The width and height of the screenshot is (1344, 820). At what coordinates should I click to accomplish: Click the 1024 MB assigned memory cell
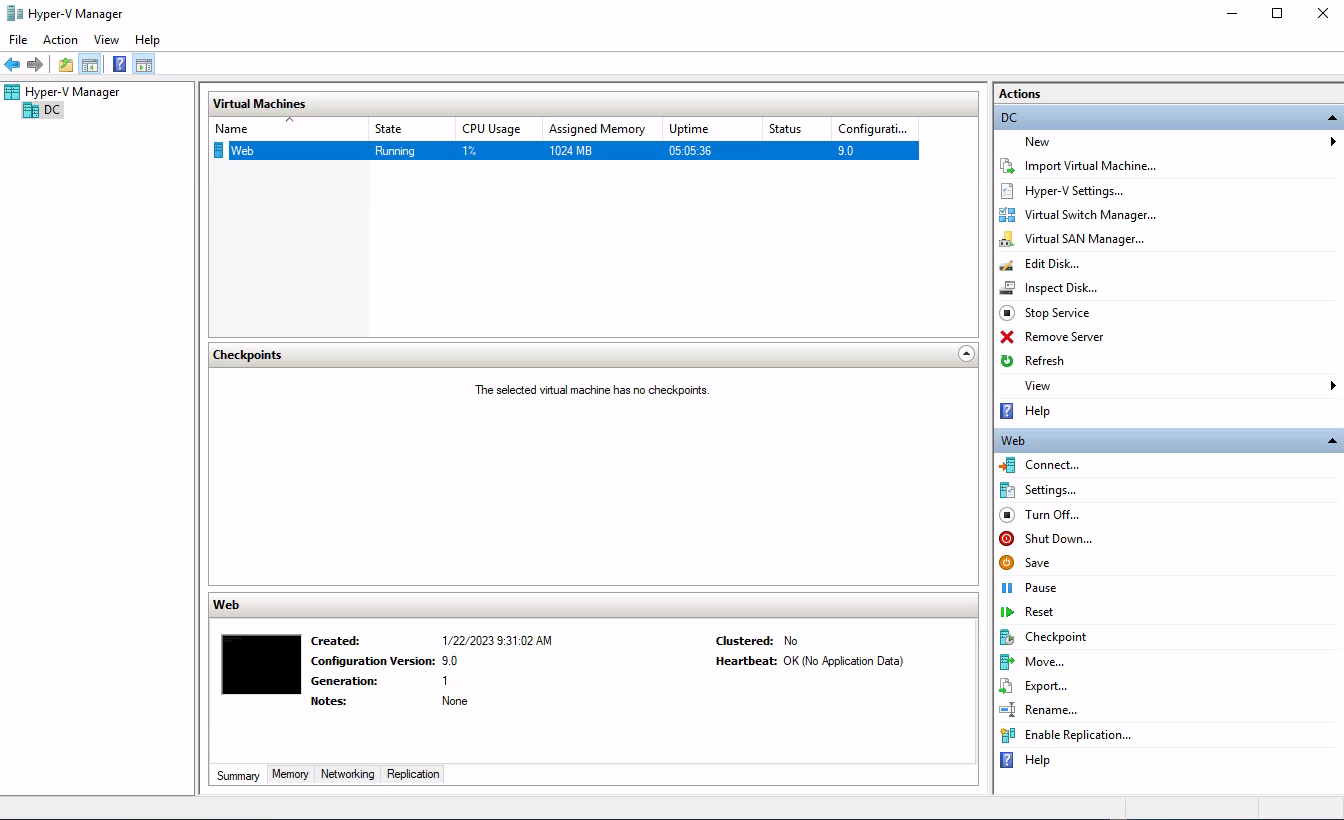click(x=570, y=151)
